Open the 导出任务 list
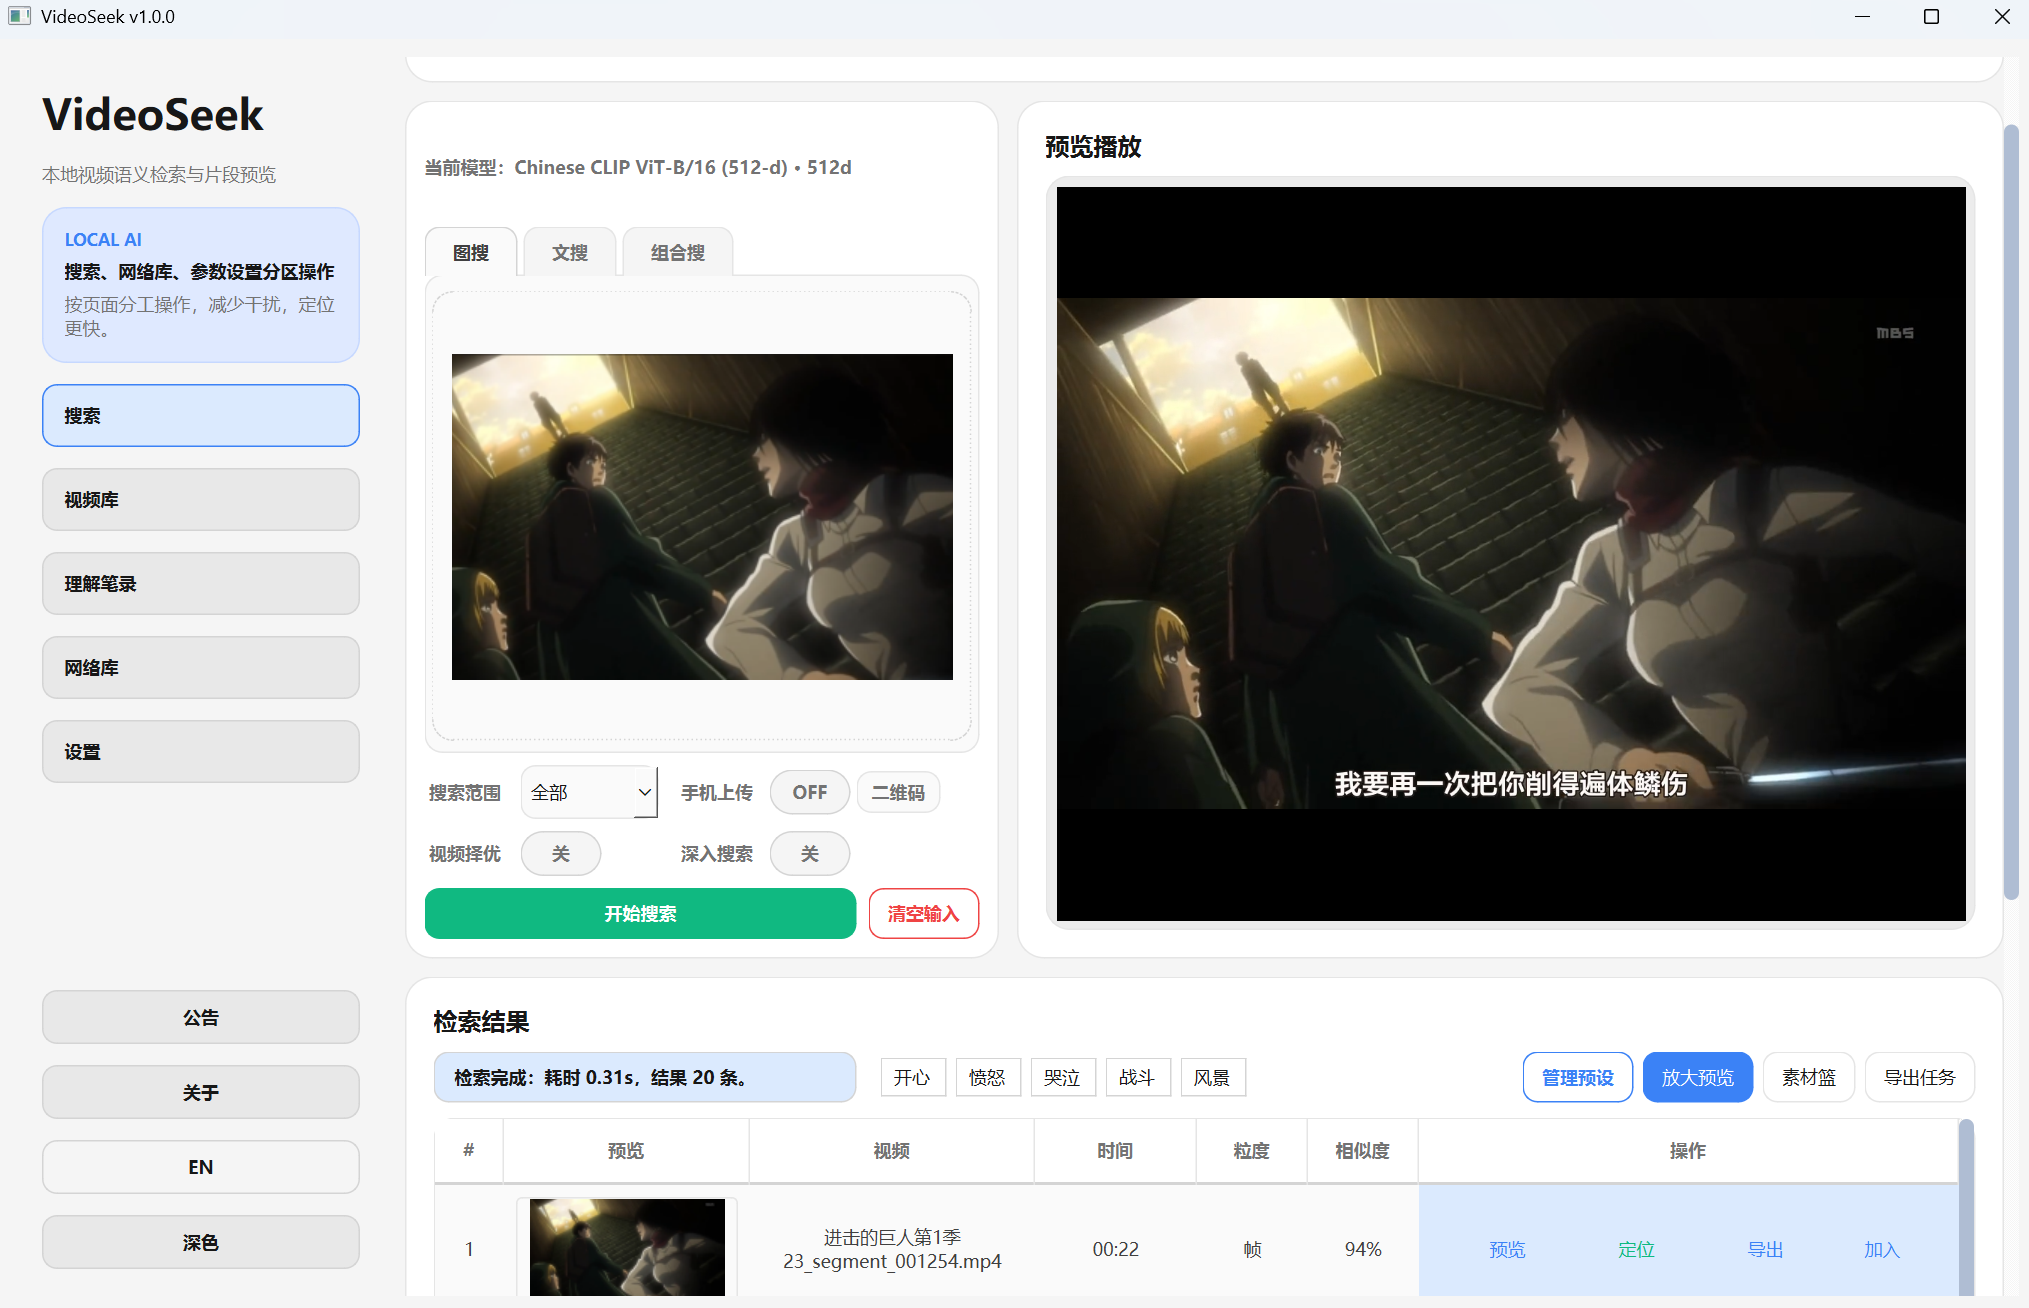This screenshot has height=1308, width=2029. point(1920,1077)
